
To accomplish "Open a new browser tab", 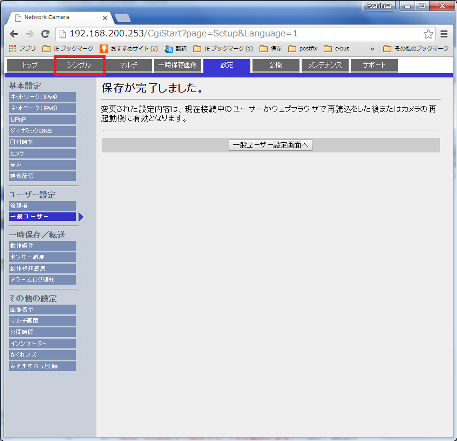I will click(123, 18).
